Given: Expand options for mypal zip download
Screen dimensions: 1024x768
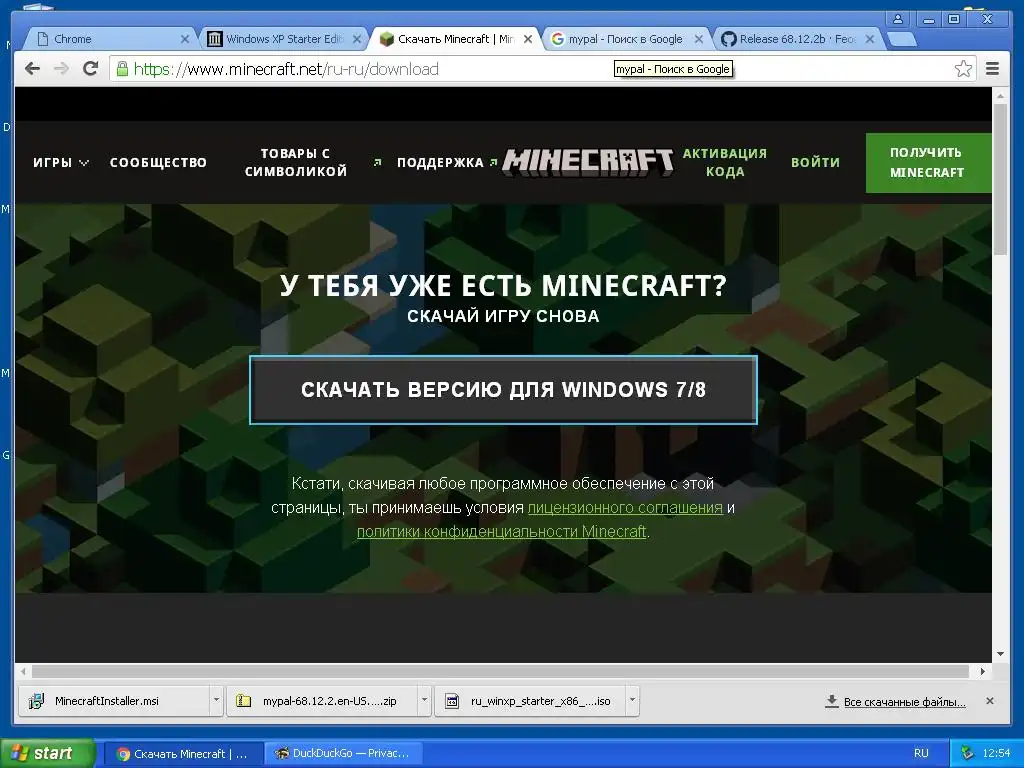Looking at the screenshot, I should coord(424,700).
